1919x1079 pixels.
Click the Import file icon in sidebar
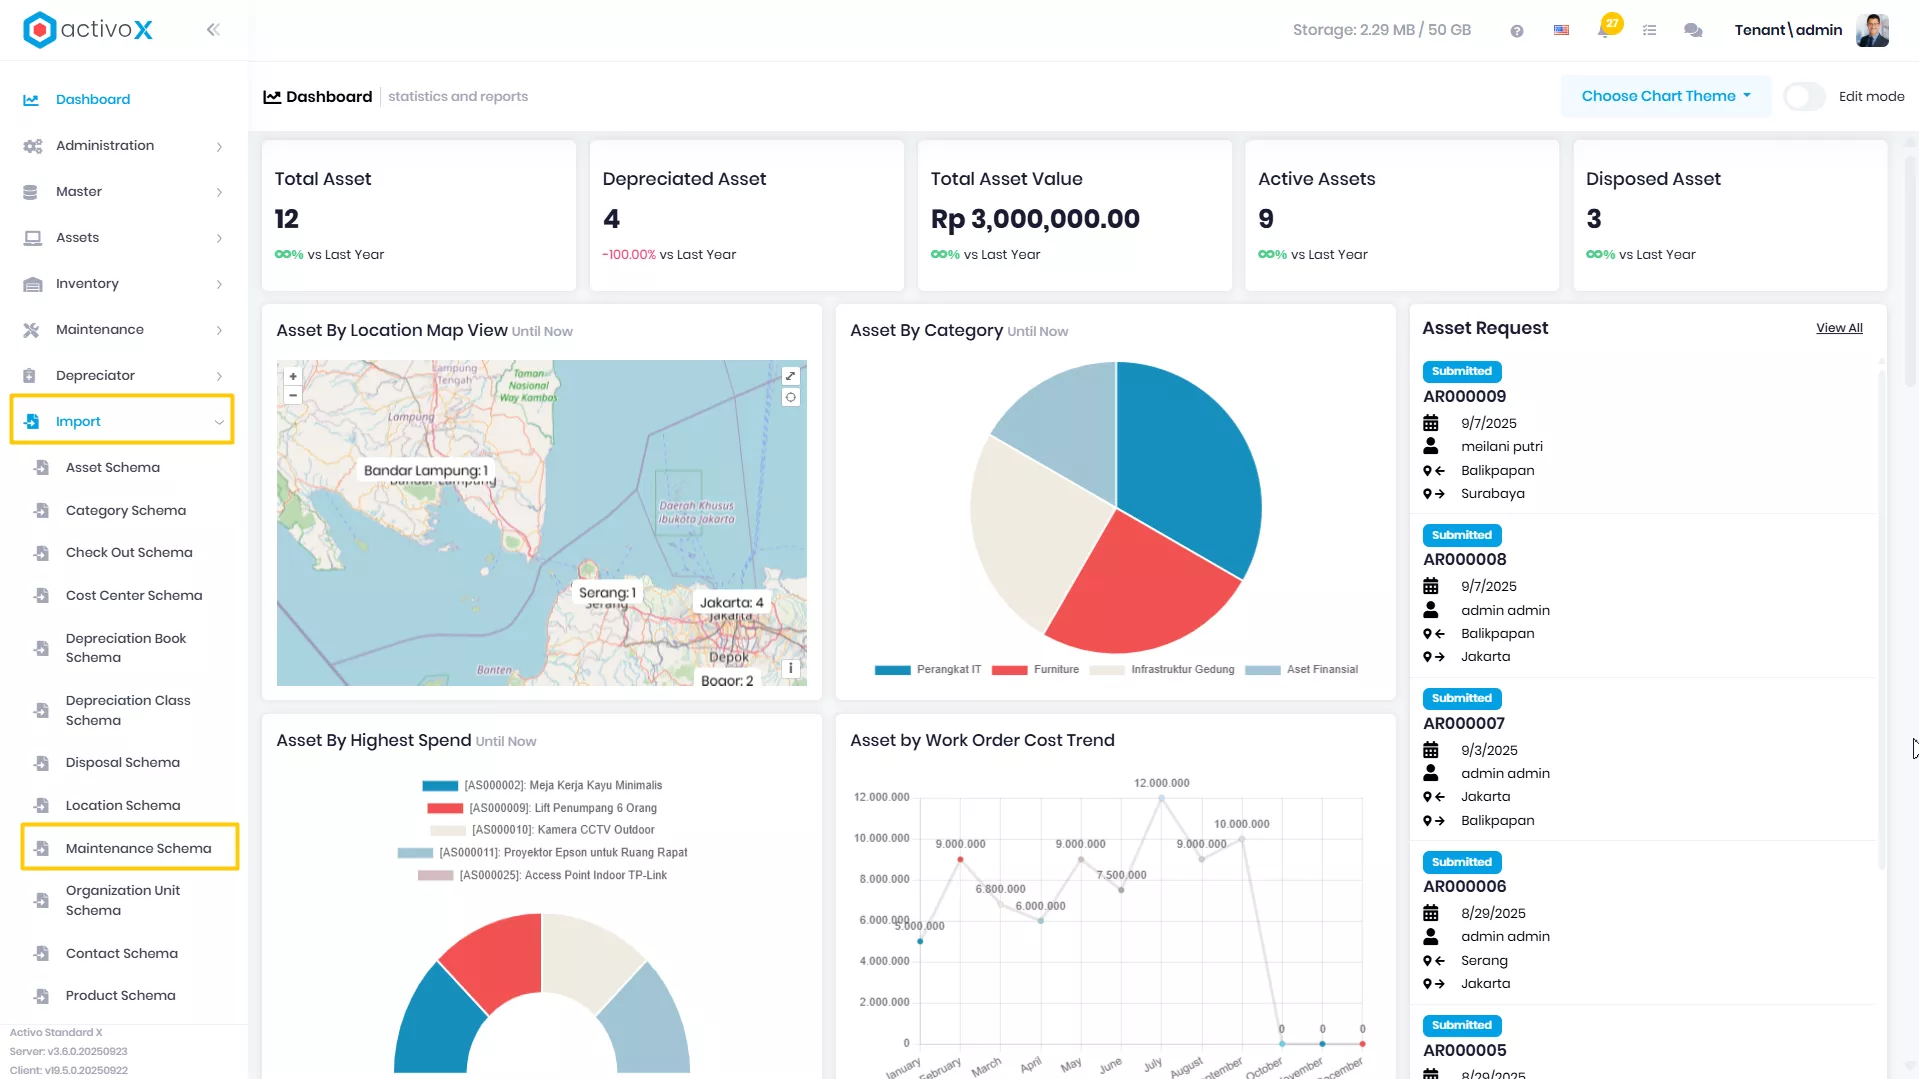click(32, 422)
